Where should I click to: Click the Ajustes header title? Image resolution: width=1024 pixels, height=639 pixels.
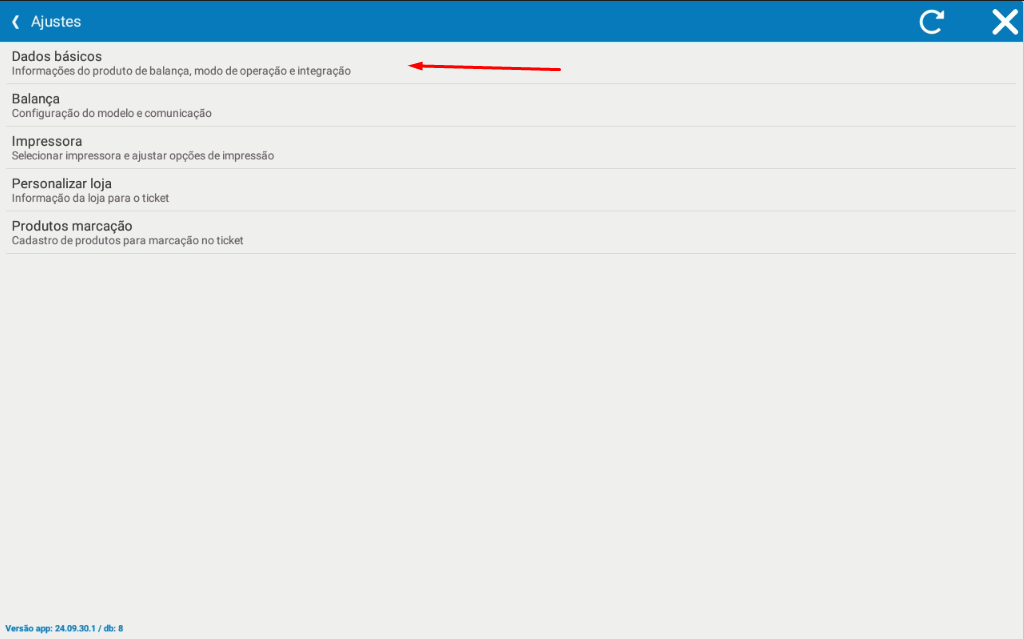point(56,21)
